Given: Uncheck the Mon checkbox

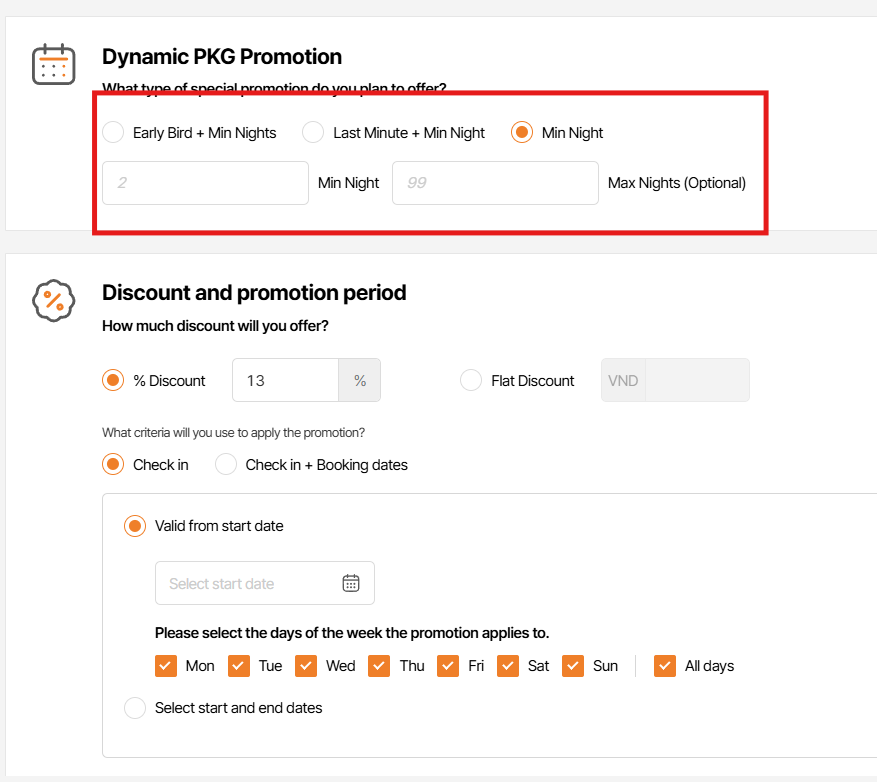Looking at the screenshot, I should [x=166, y=666].
